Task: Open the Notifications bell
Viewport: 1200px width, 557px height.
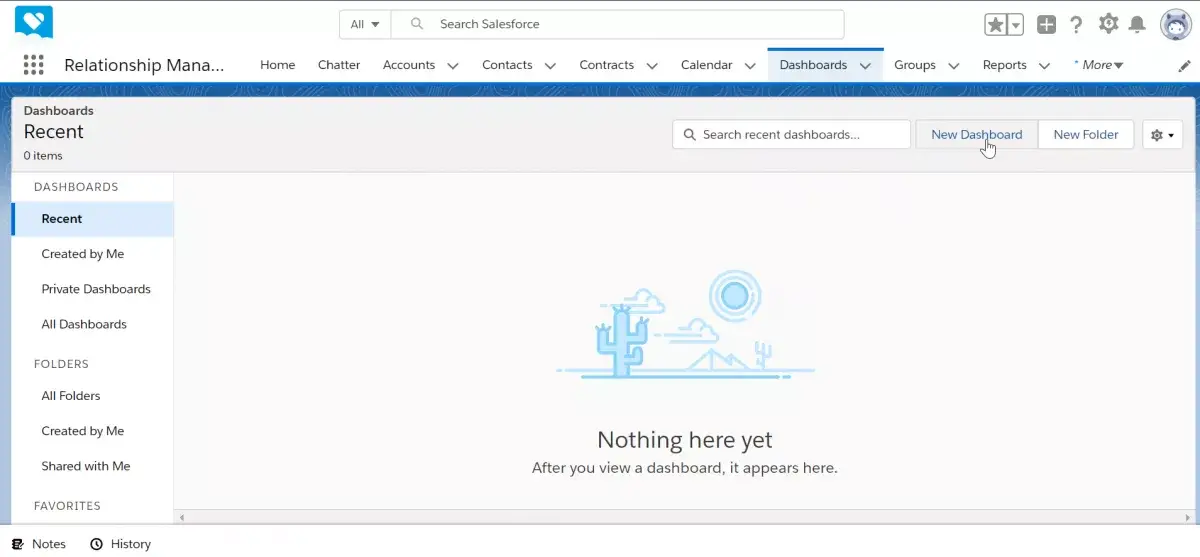Action: (x=1137, y=25)
